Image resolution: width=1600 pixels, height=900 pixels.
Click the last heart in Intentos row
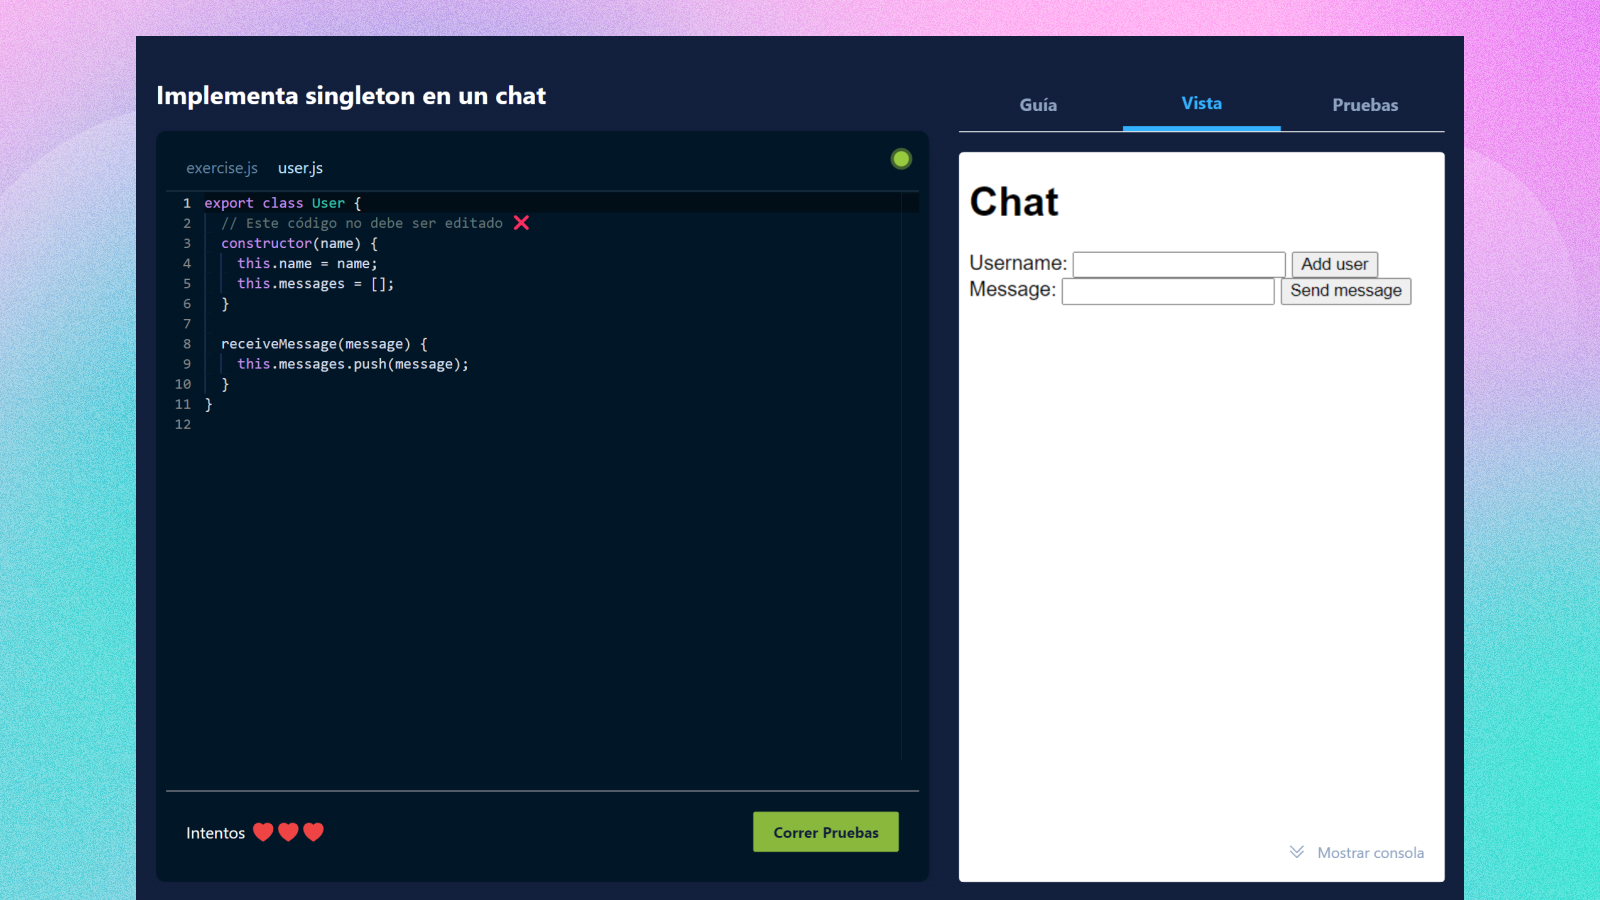click(x=314, y=832)
